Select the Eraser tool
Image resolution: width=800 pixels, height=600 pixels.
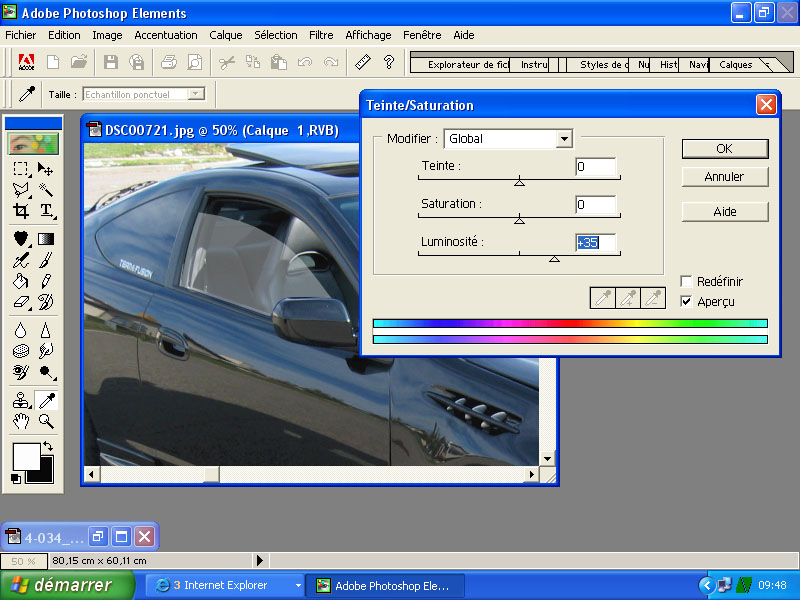click(x=20, y=302)
